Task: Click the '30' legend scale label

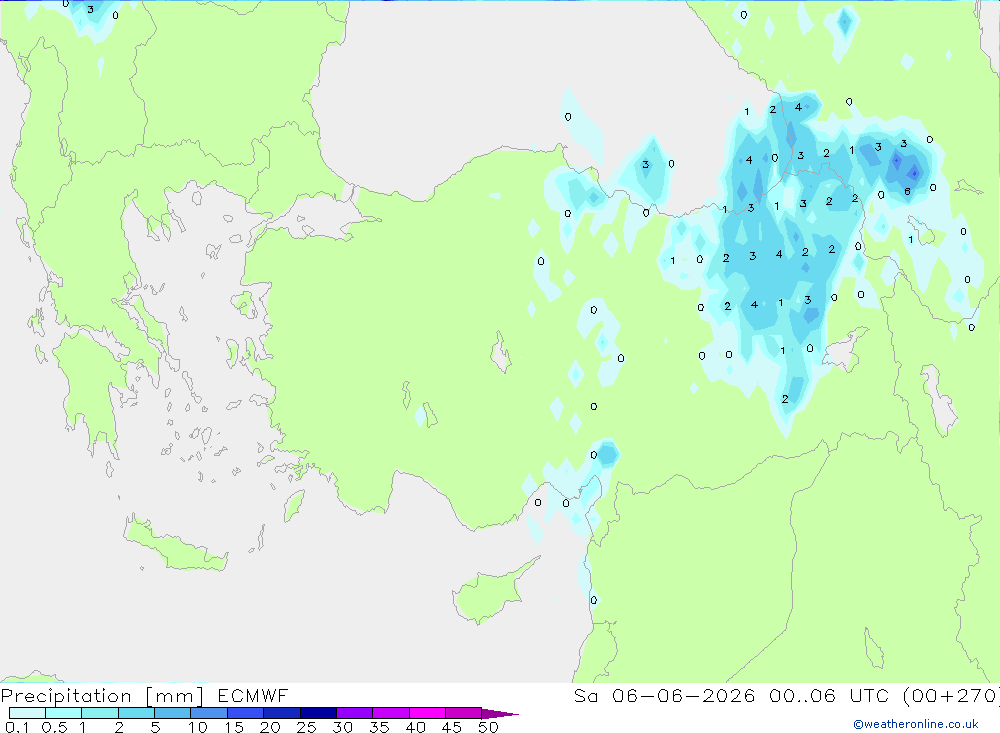Action: point(343,727)
